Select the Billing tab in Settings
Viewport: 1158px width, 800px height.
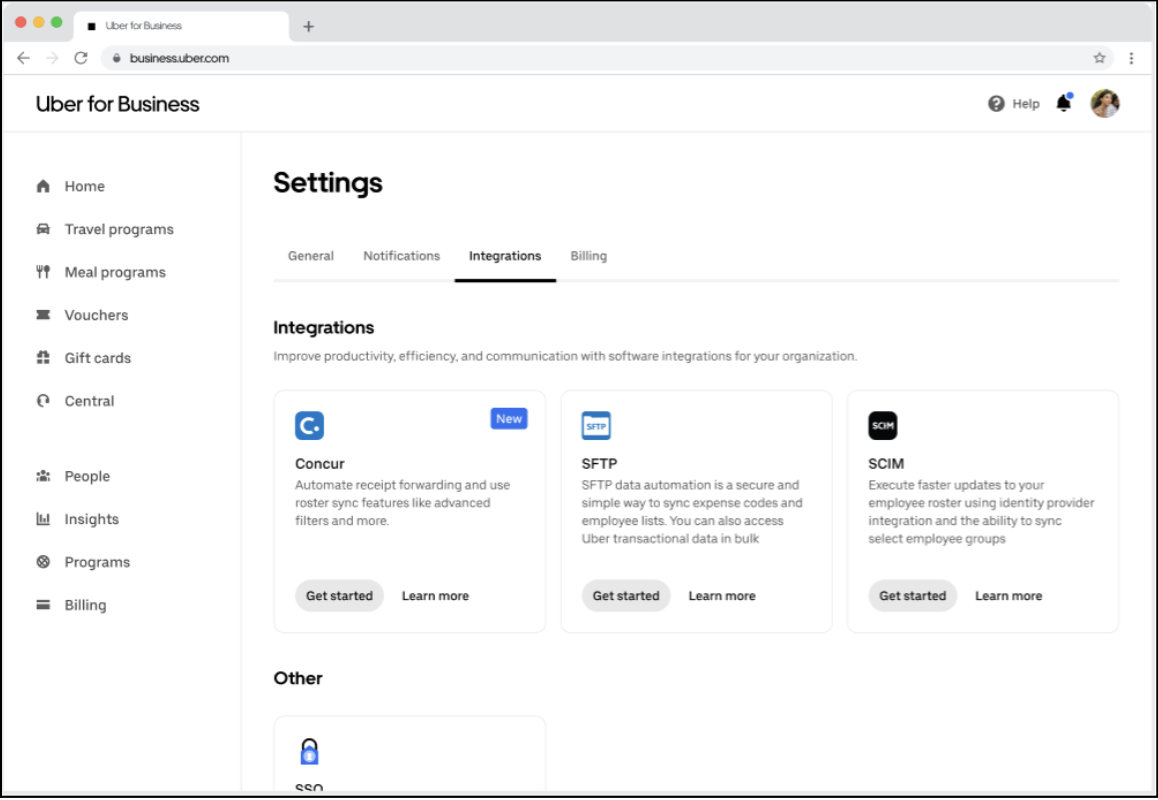pyautogui.click(x=588, y=256)
